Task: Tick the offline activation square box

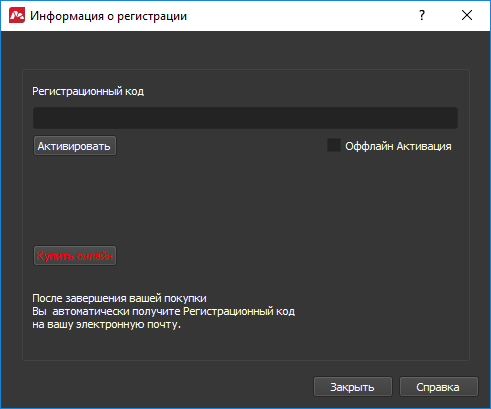Action: click(334, 145)
